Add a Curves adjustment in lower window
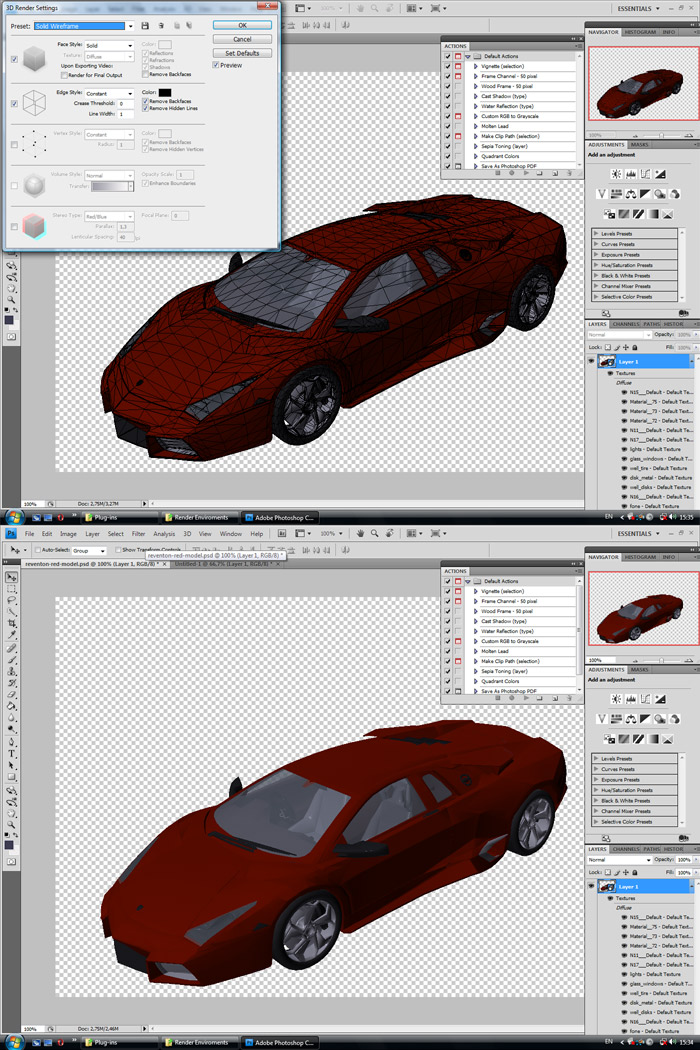700x1050 pixels. pyautogui.click(x=646, y=698)
